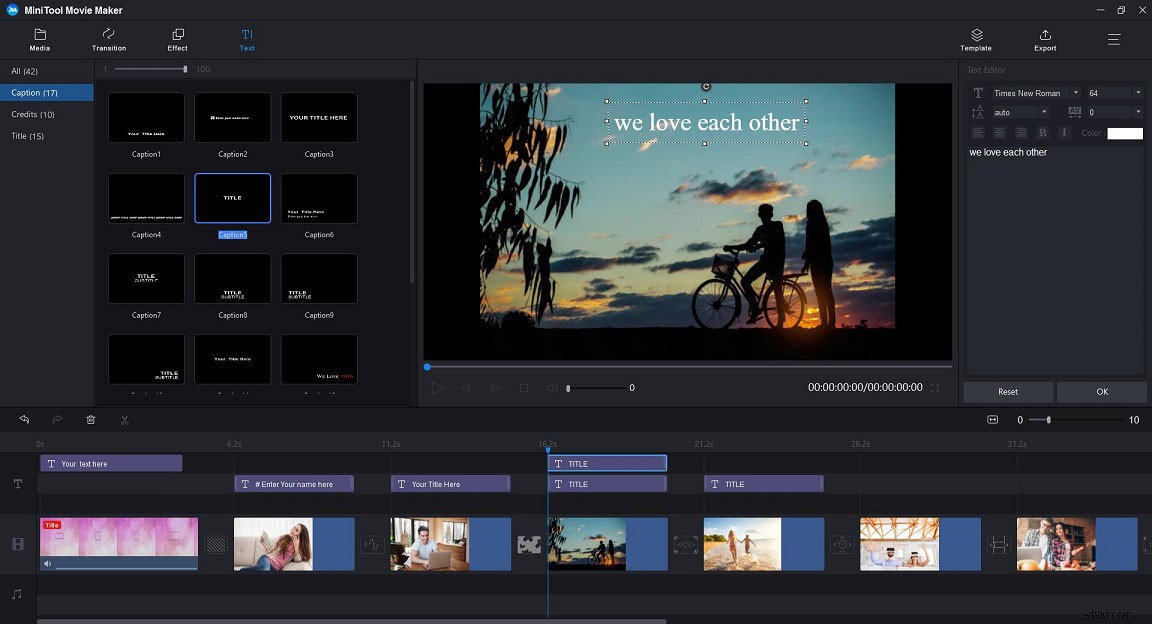Click the Reset button
This screenshot has height=624, width=1152.
1008,391
